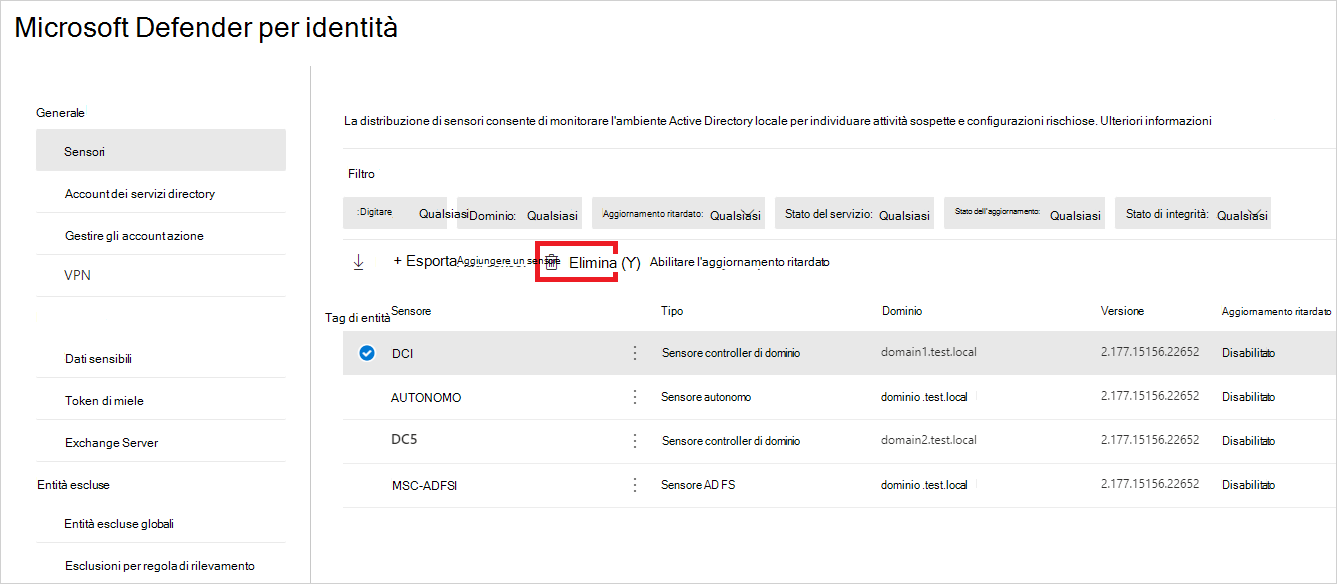
Task: Click Abilitare l'aggiornamento ritardato
Action: tap(740, 262)
